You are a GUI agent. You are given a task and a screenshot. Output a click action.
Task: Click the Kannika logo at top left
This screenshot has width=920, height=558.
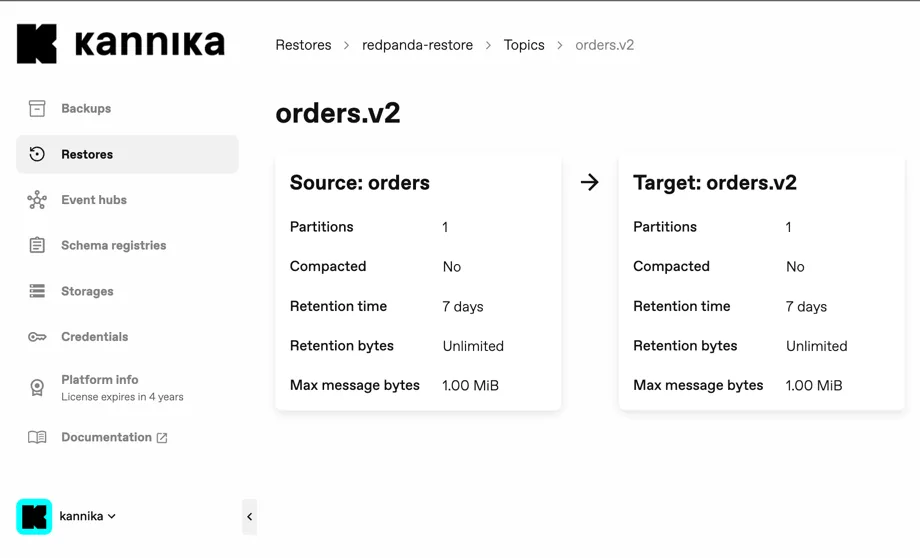(121, 44)
